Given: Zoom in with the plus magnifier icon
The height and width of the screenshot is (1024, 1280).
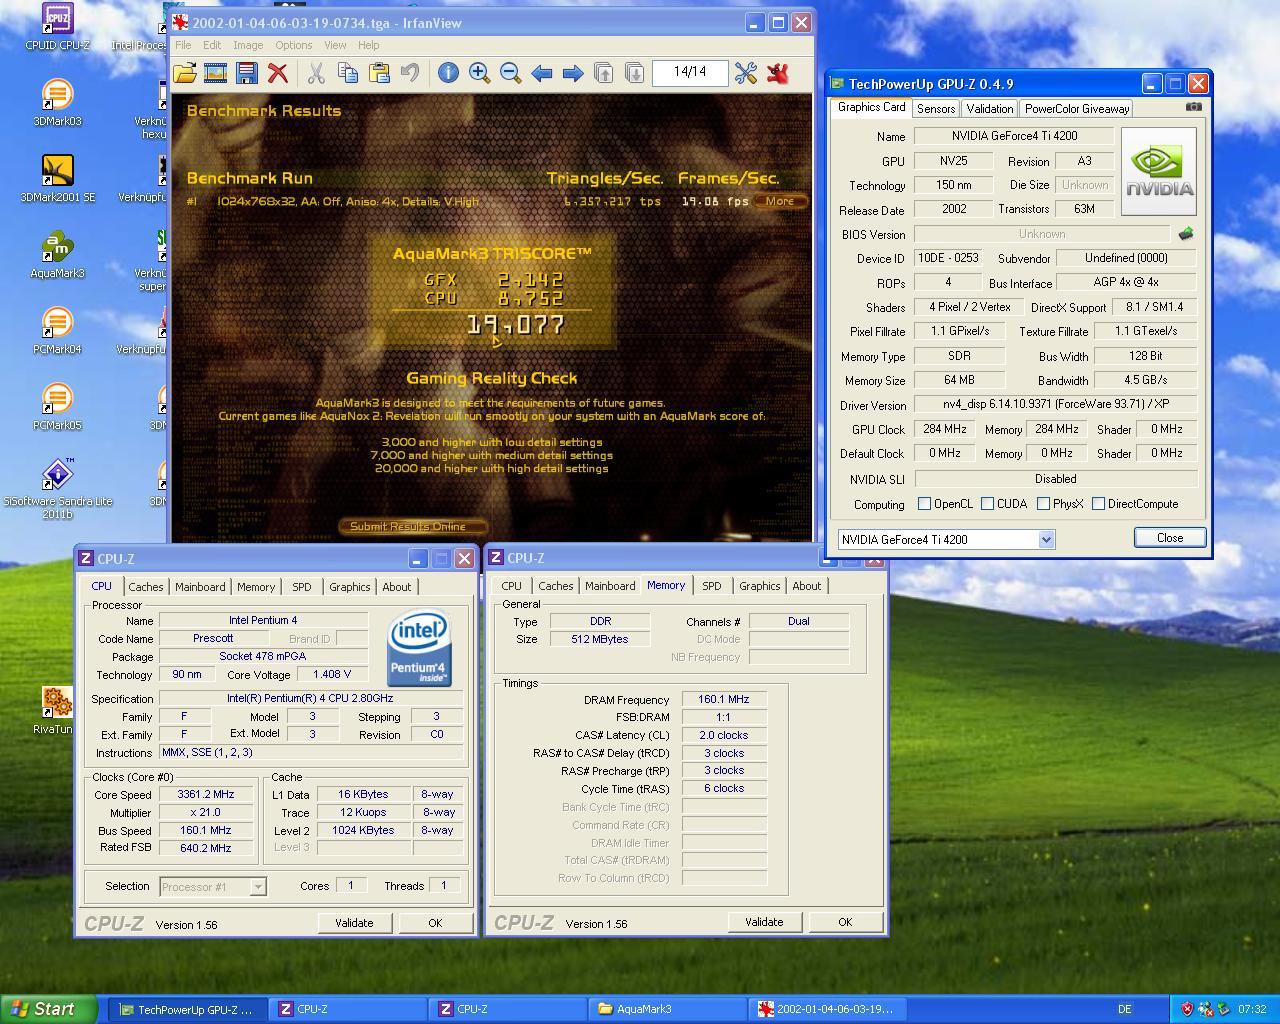Looking at the screenshot, I should pos(479,72).
